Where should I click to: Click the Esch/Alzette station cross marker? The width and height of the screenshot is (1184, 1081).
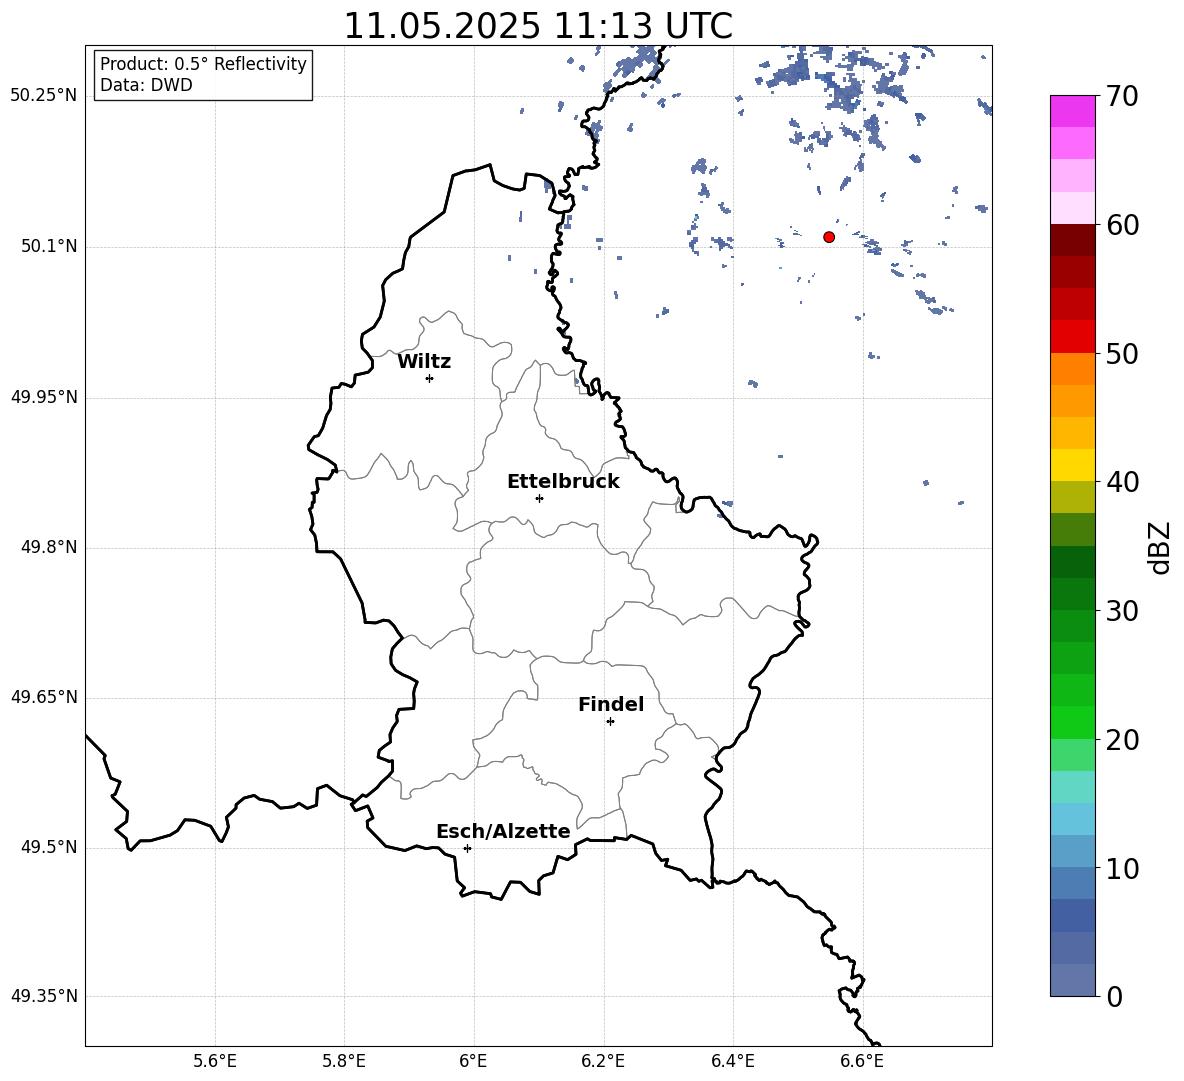[x=467, y=848]
